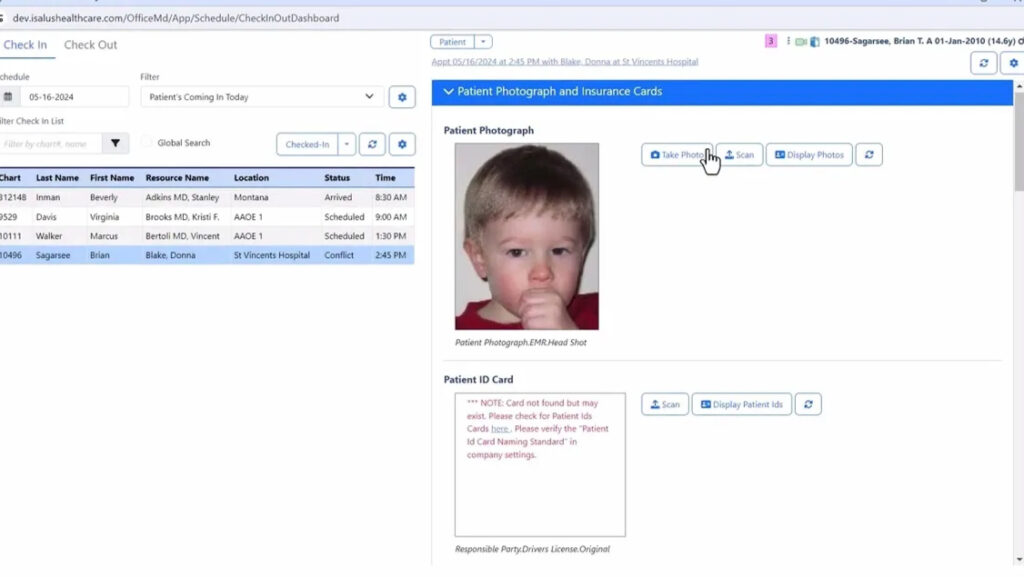
Task: Collapse the Patient Photograph and Insurance Cards section
Action: 449,91
